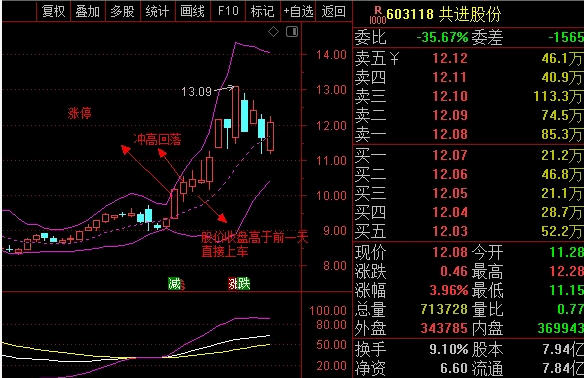The width and height of the screenshot is (584, 378).
Task: Click the 冲高回落 annotation text
Action: coord(158,140)
